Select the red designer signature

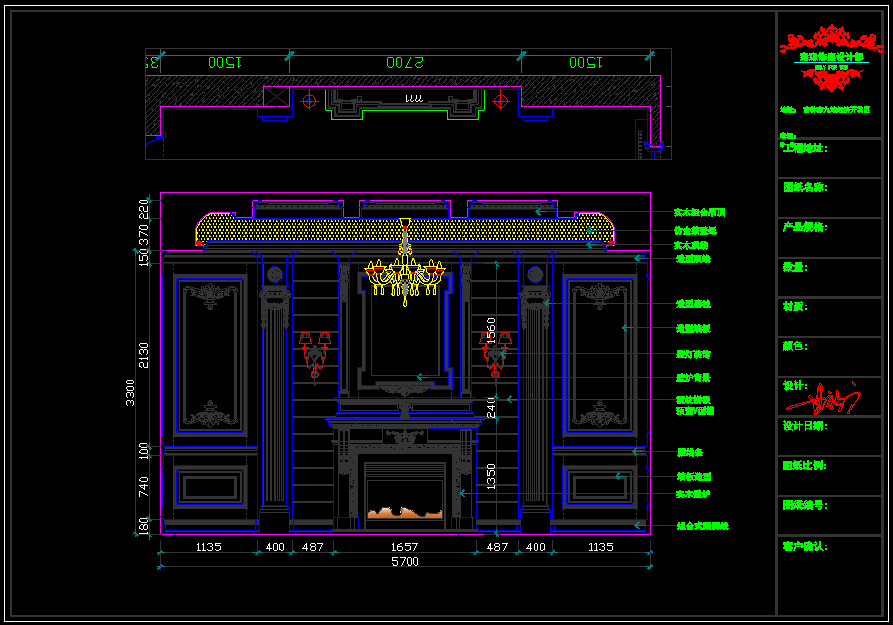822,399
